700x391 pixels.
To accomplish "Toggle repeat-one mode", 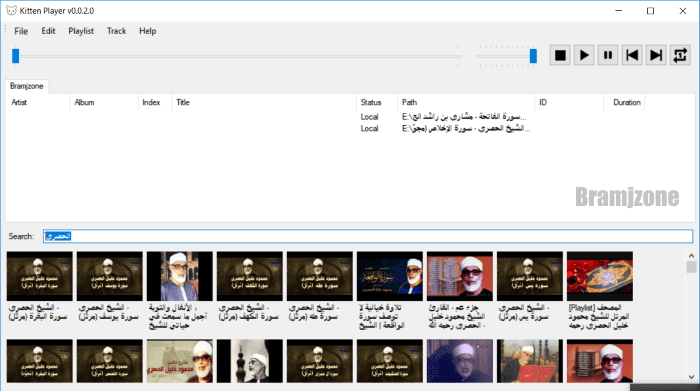I will (x=680, y=55).
